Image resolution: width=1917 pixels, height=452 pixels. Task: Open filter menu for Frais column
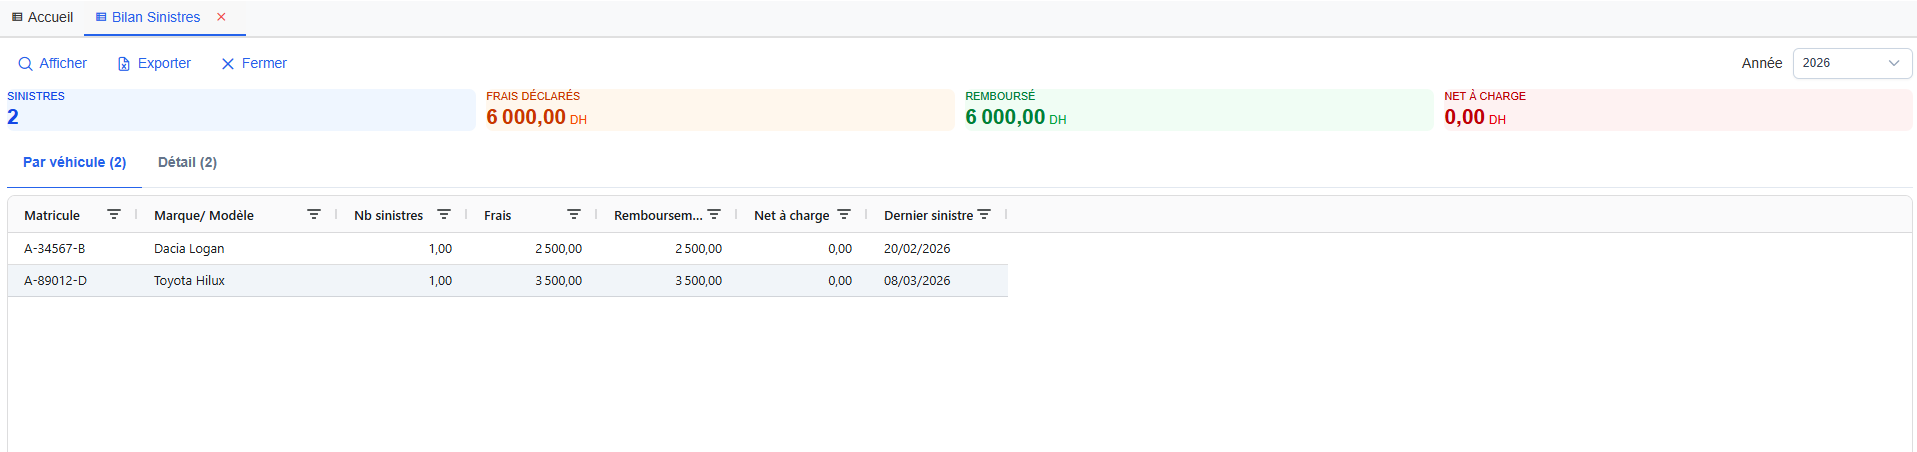574,215
